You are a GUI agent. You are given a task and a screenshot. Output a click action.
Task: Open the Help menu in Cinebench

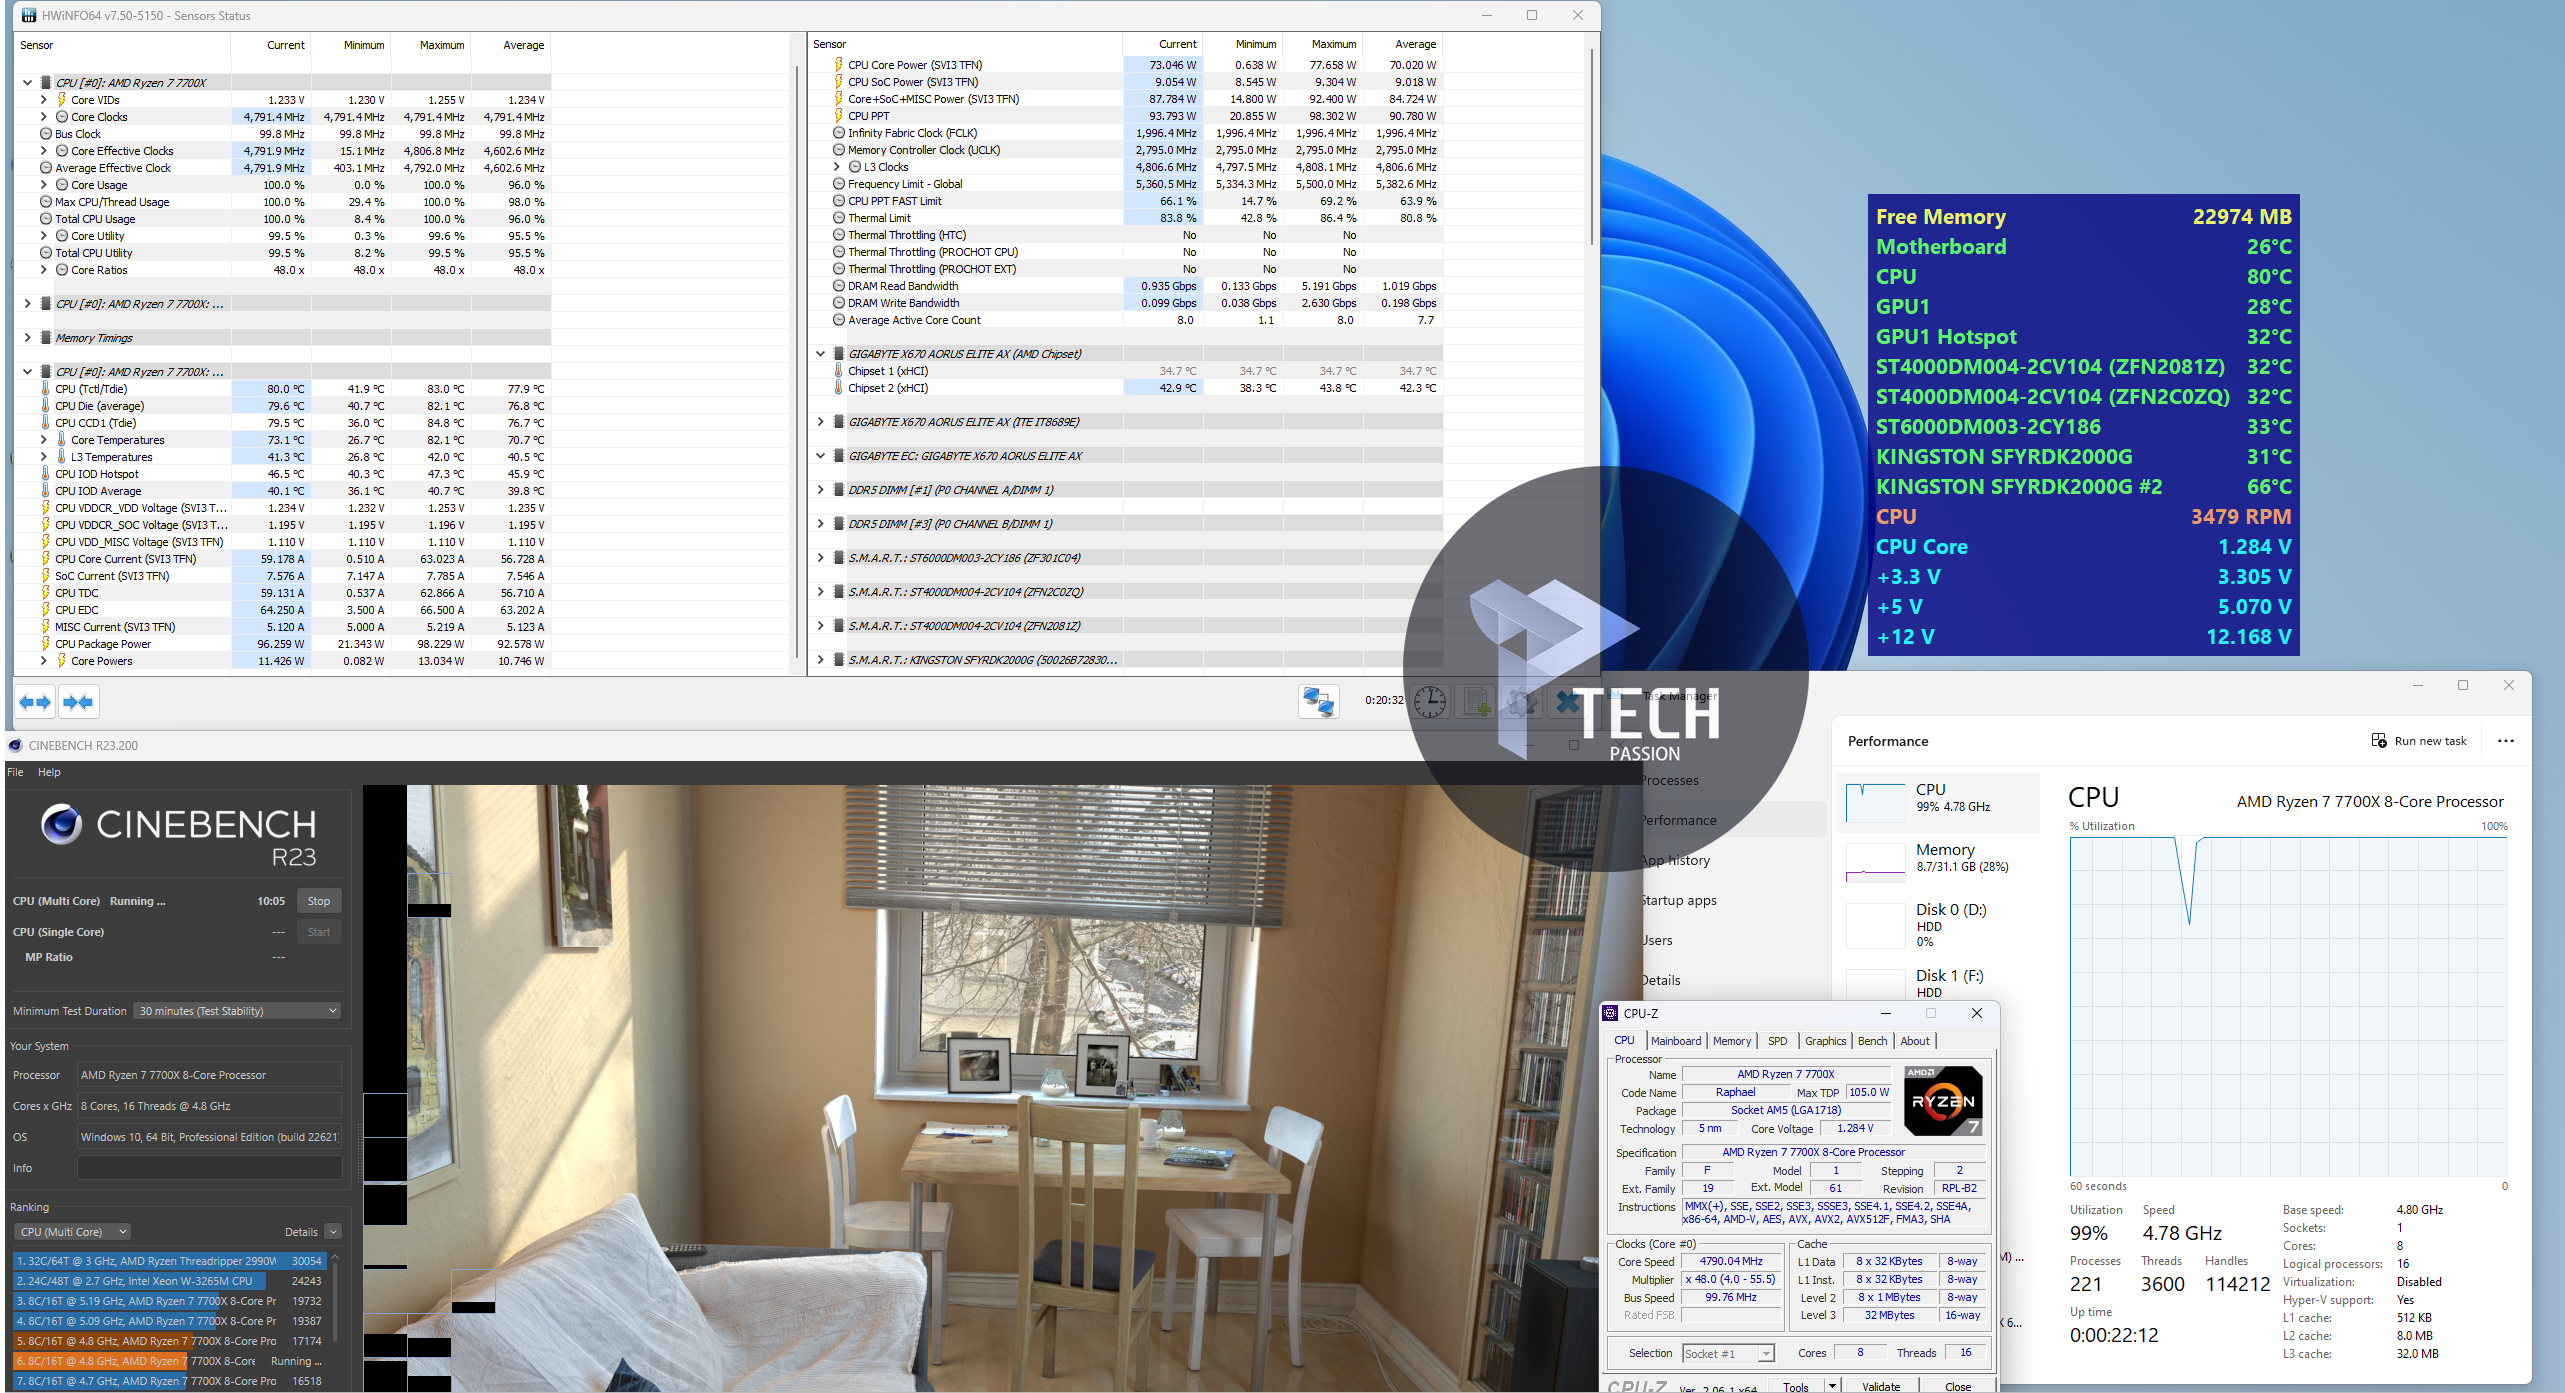[49, 772]
